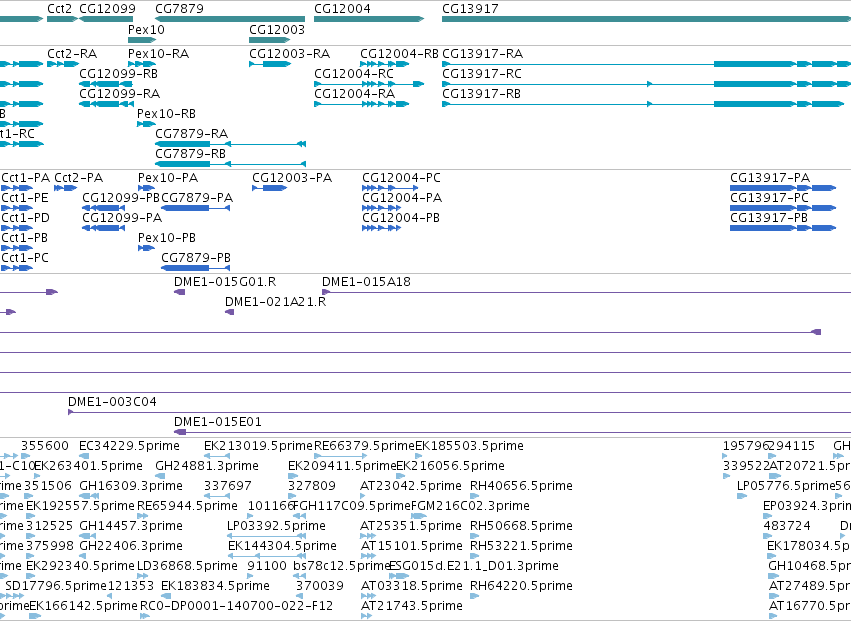The height and width of the screenshot is (621, 851).
Task: Select EST 337697 label
Action: click(228, 486)
